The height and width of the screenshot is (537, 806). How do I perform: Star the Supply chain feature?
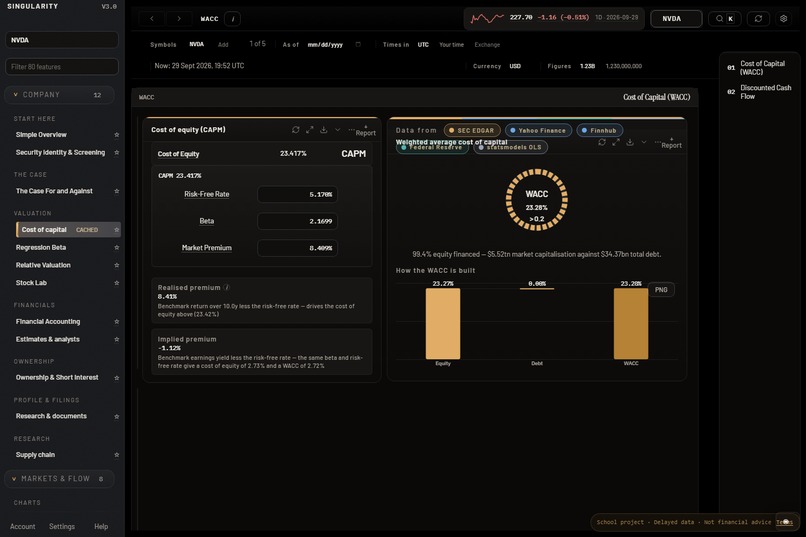coord(117,455)
